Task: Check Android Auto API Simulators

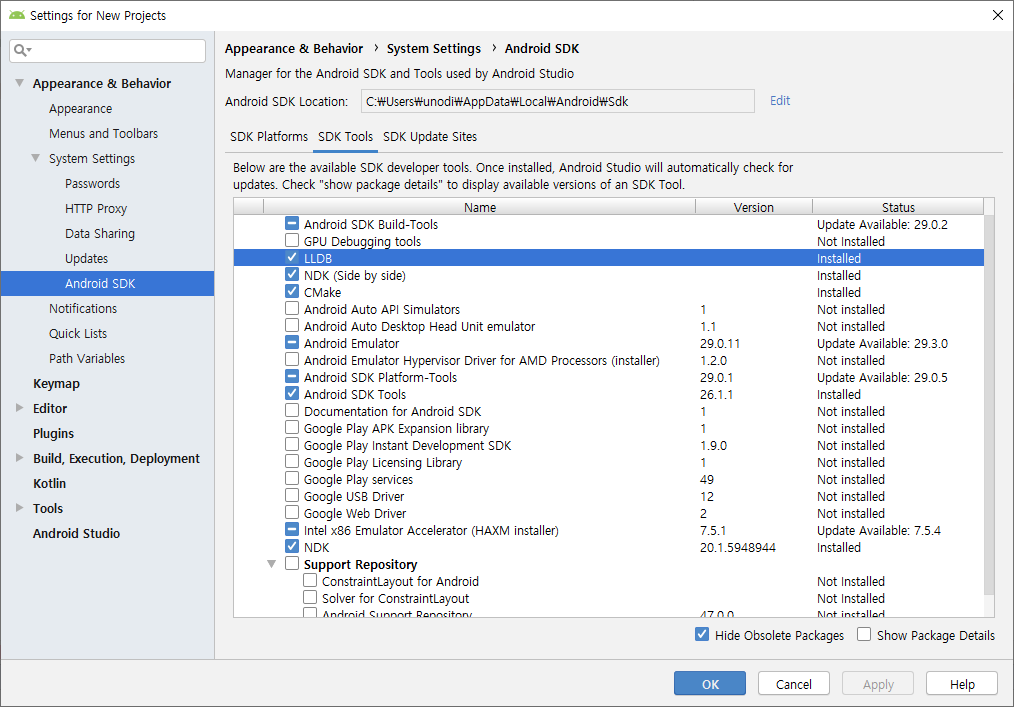Action: click(x=292, y=309)
